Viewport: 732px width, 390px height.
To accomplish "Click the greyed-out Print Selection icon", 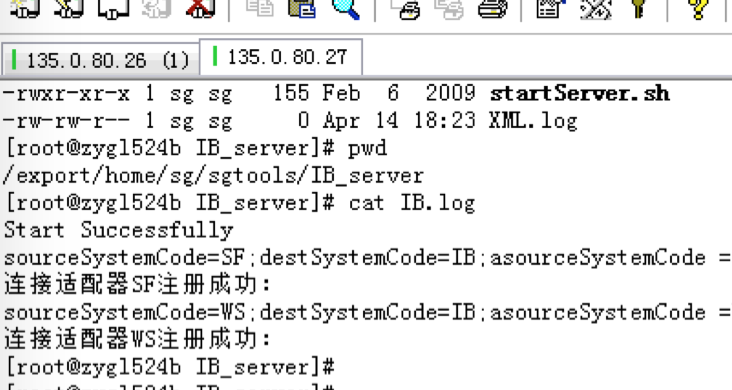I will pos(449,9).
